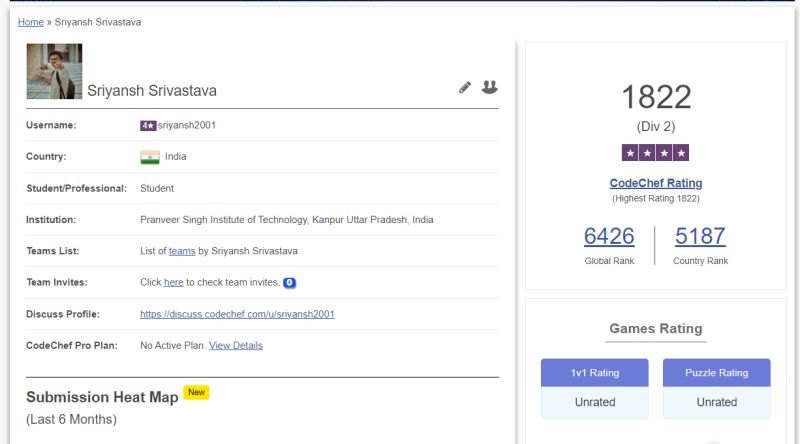The image size is (800, 444).
Task: Click Unrated under 1v1 Rating
Action: (595, 402)
